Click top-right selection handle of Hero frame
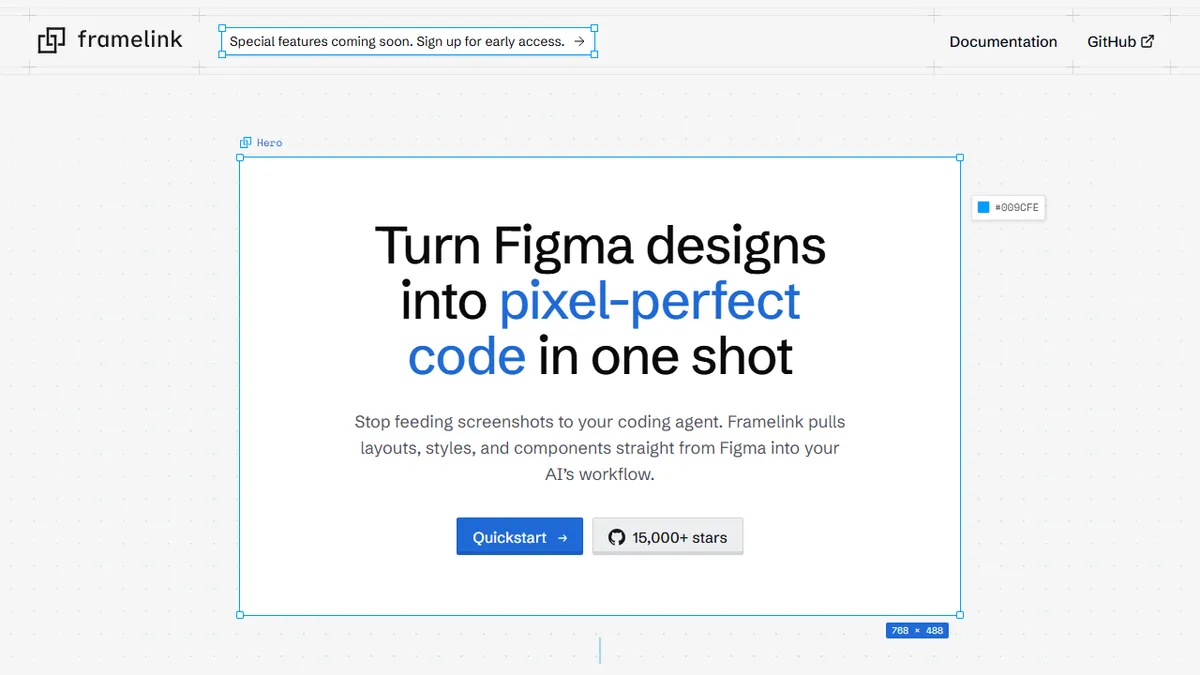Screen dimensions: 1200x675 (960, 157)
